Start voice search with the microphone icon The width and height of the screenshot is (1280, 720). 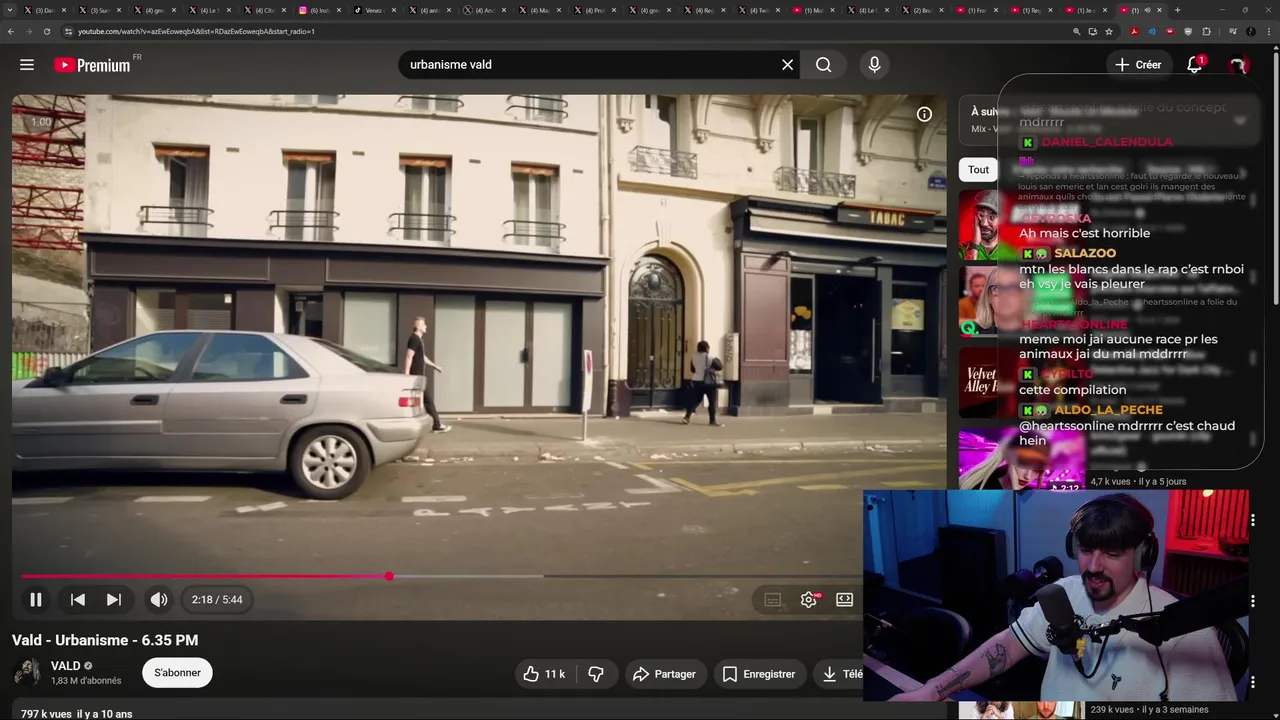tap(874, 64)
